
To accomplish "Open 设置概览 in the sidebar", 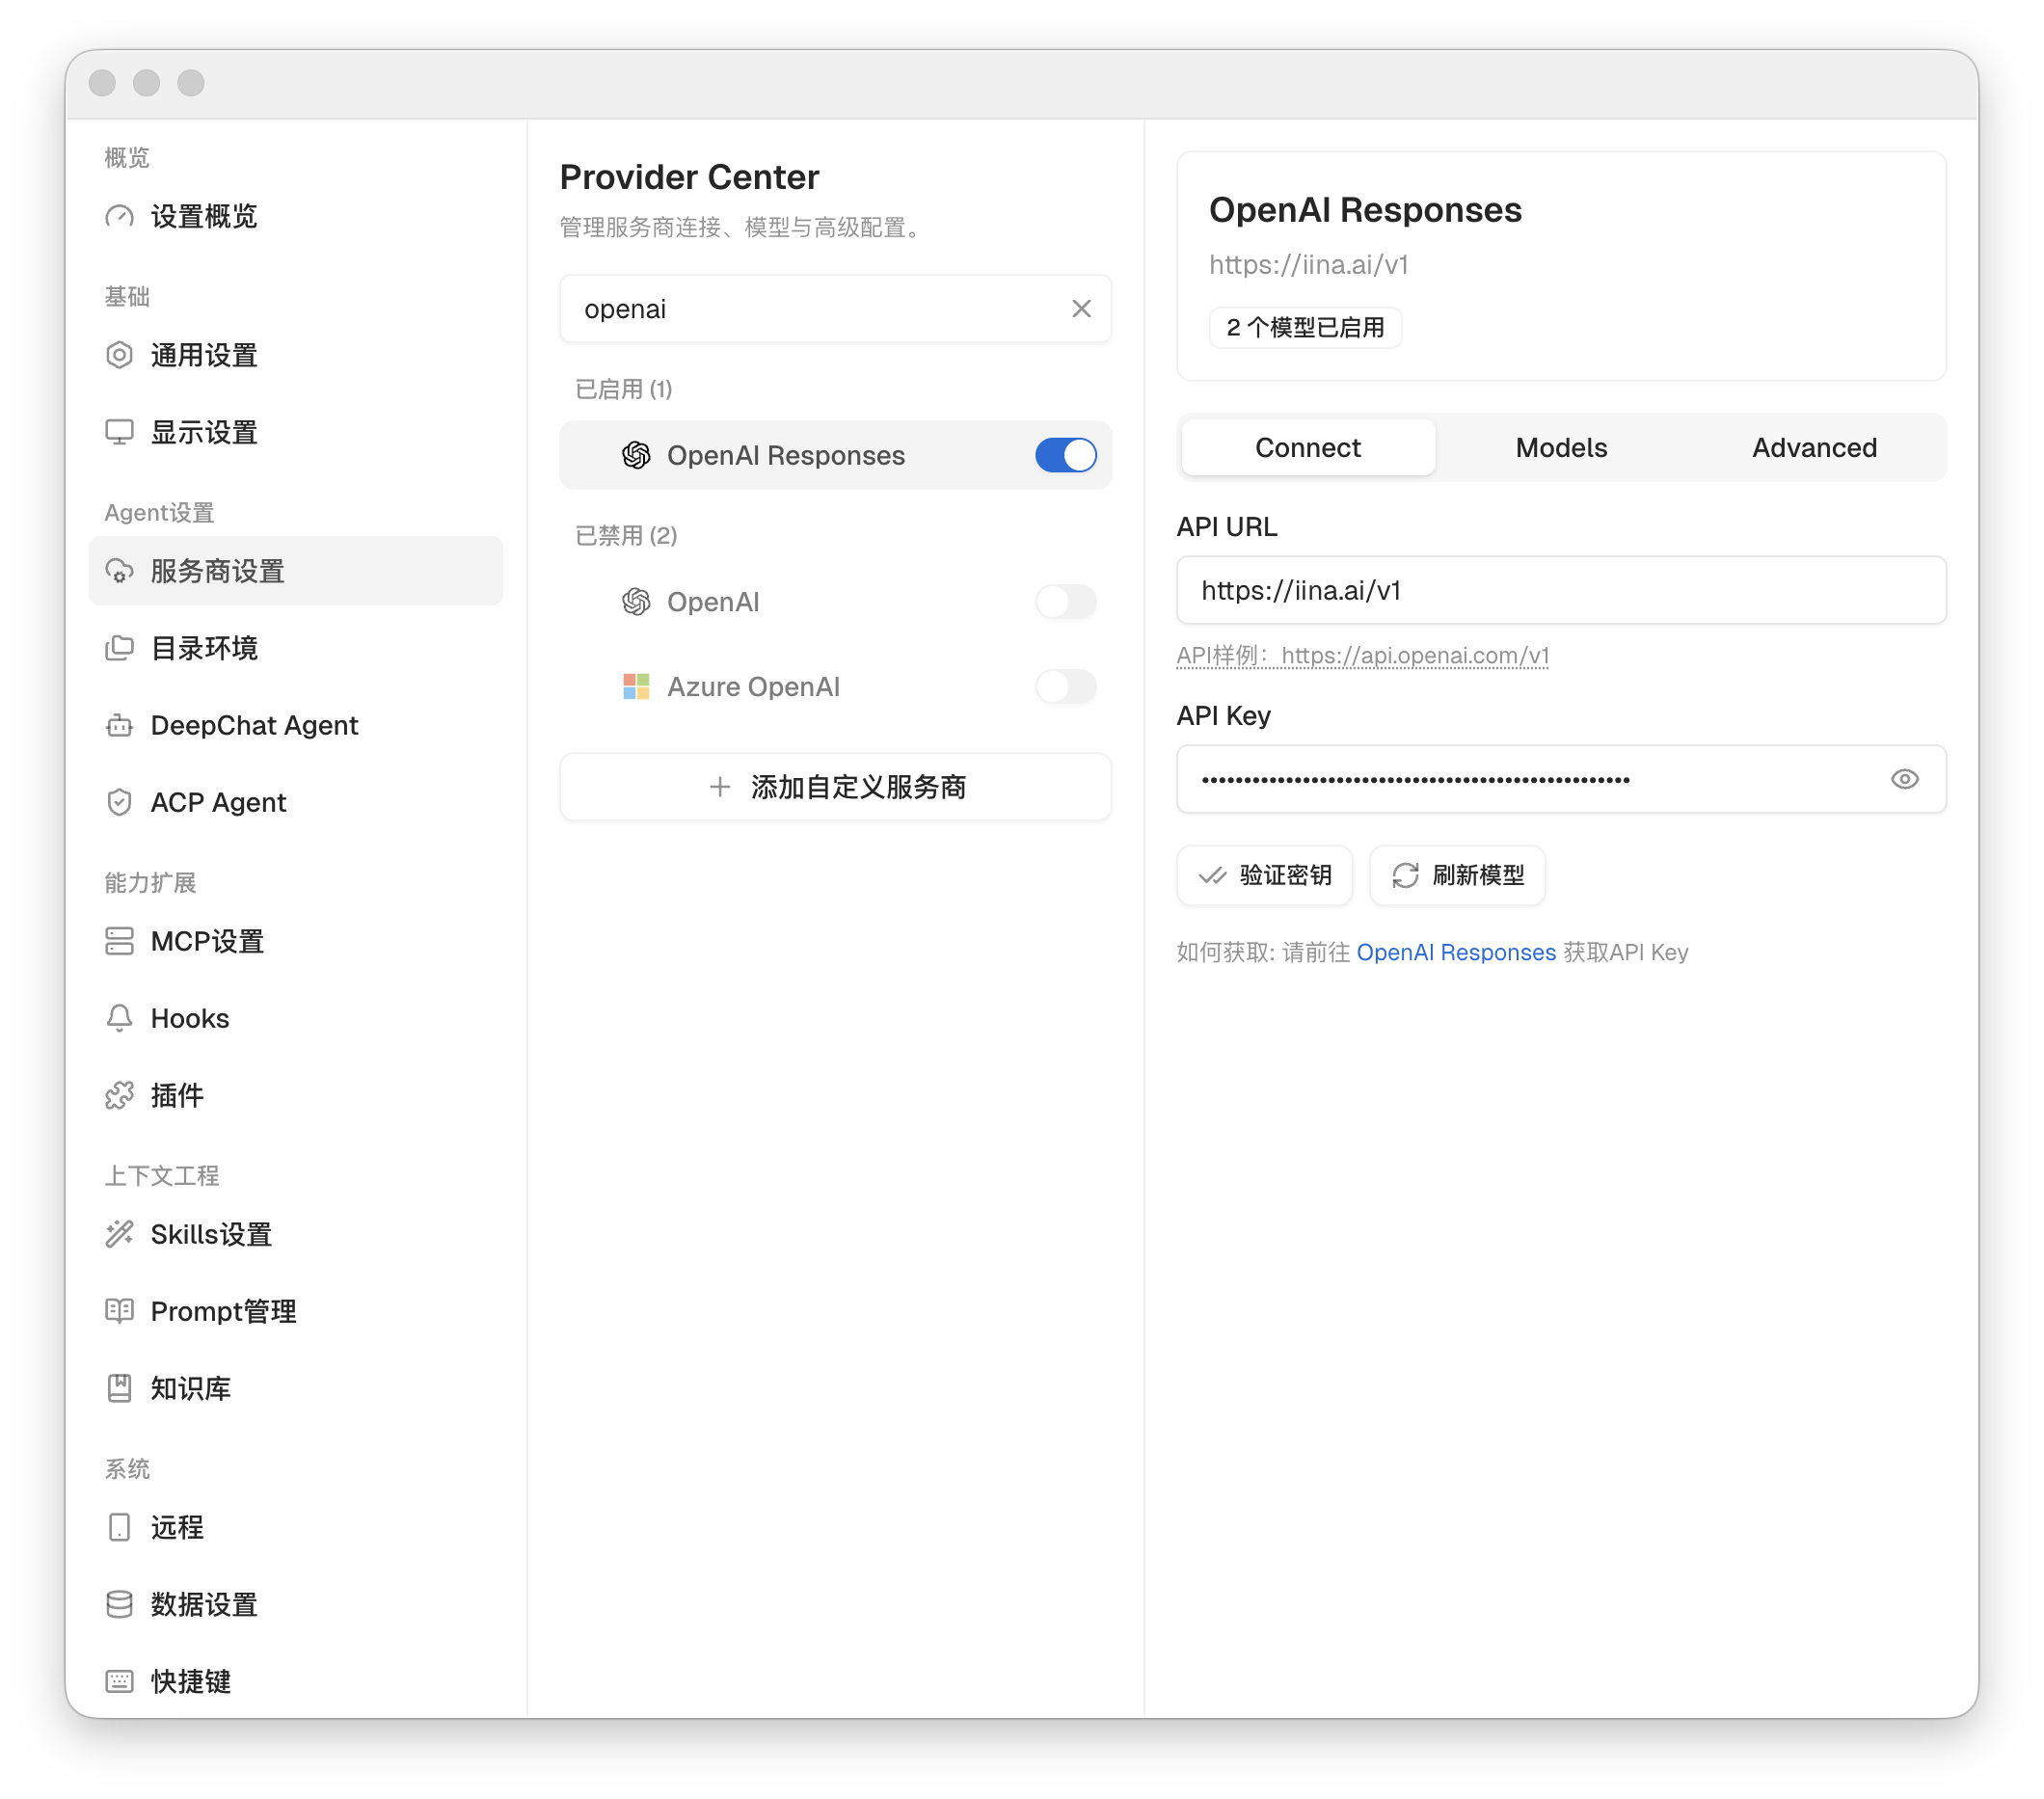I will (x=295, y=216).
